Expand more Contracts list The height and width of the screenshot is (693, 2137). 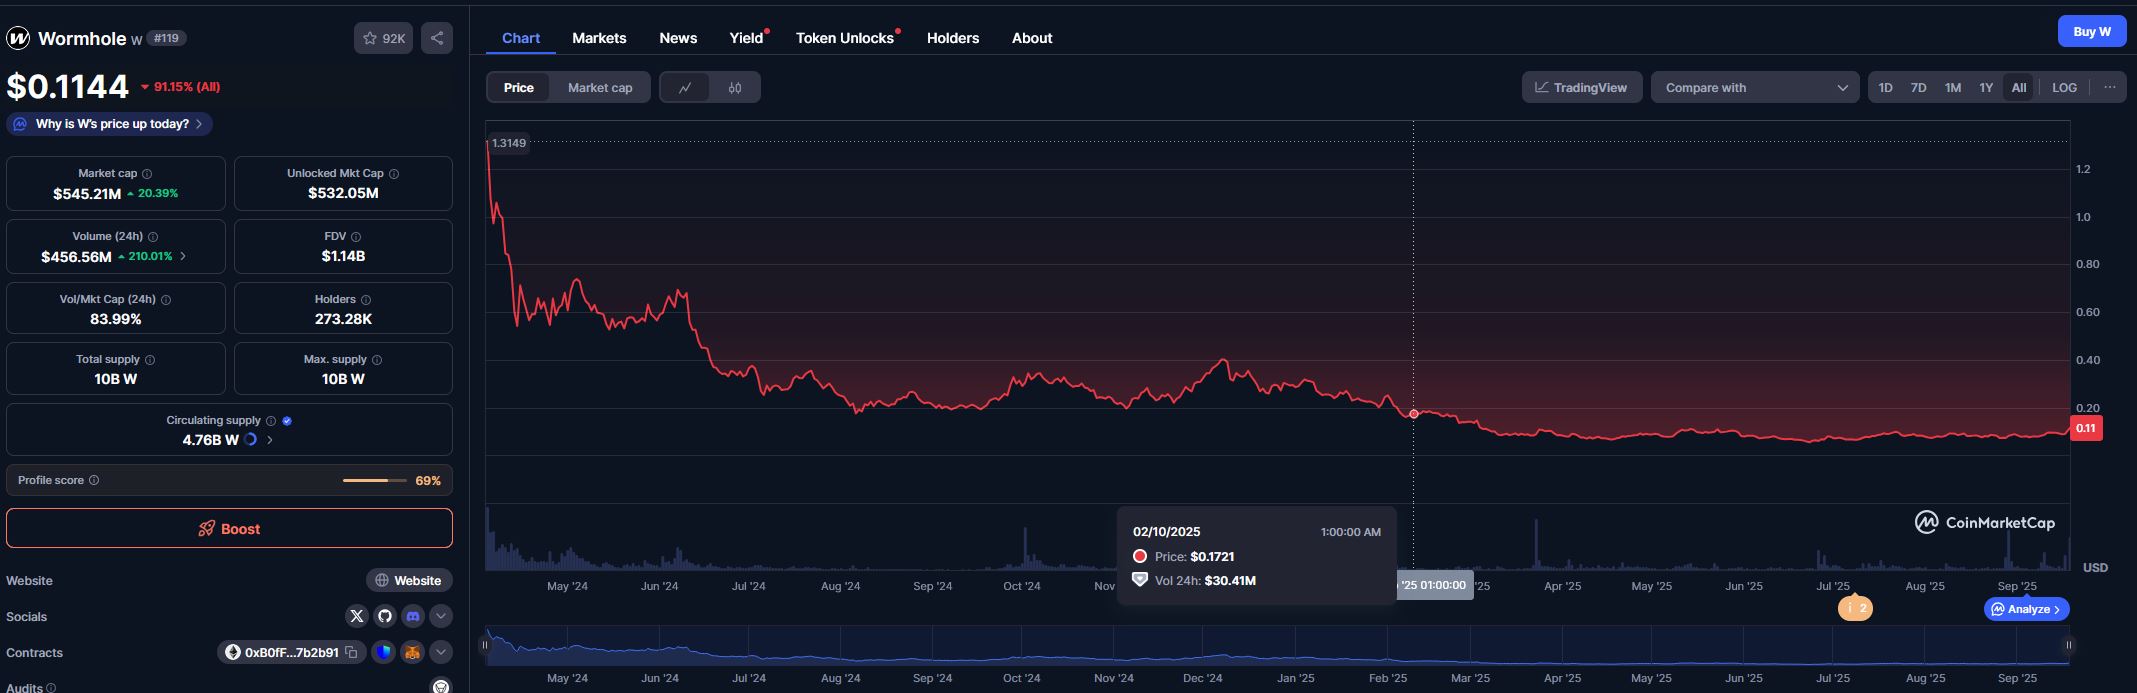click(x=440, y=652)
